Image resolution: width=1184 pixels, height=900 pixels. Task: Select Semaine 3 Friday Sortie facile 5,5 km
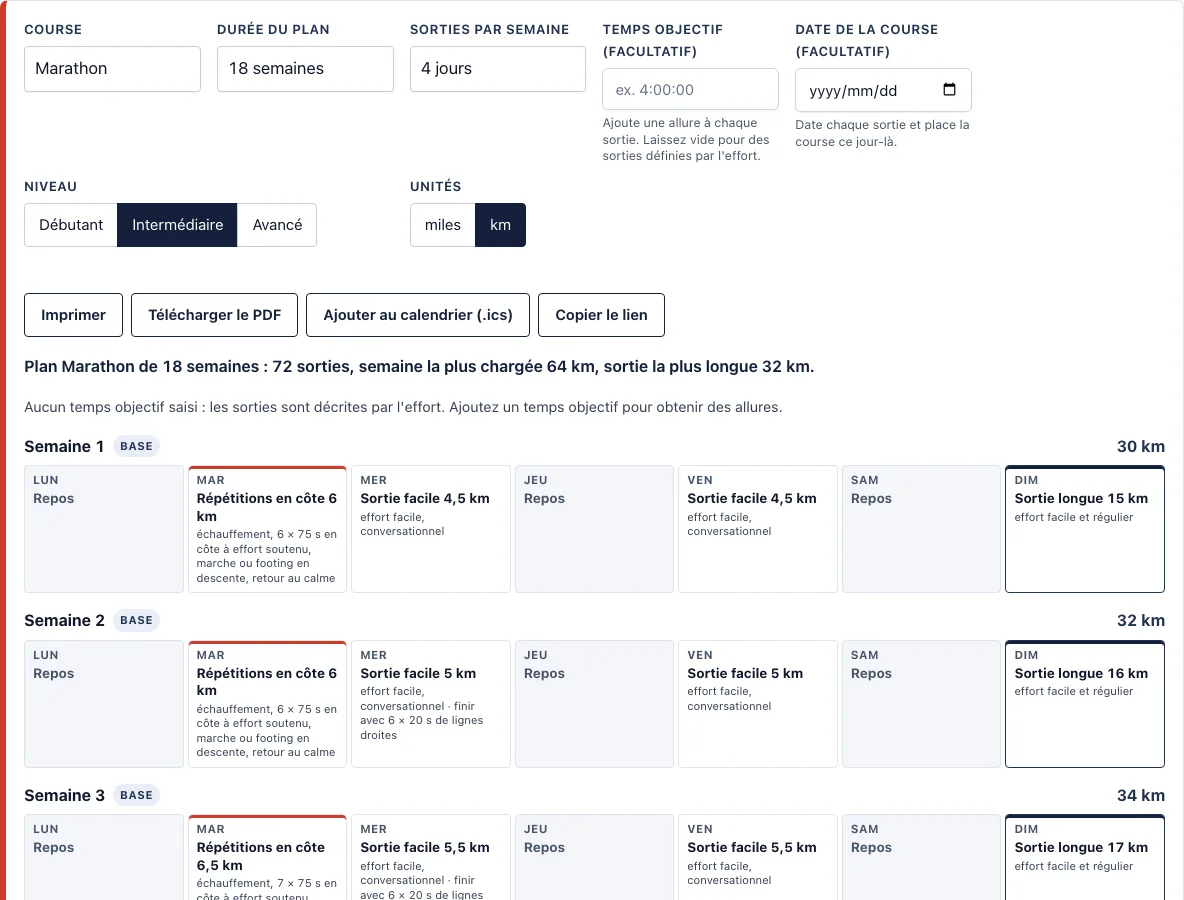tap(758, 857)
